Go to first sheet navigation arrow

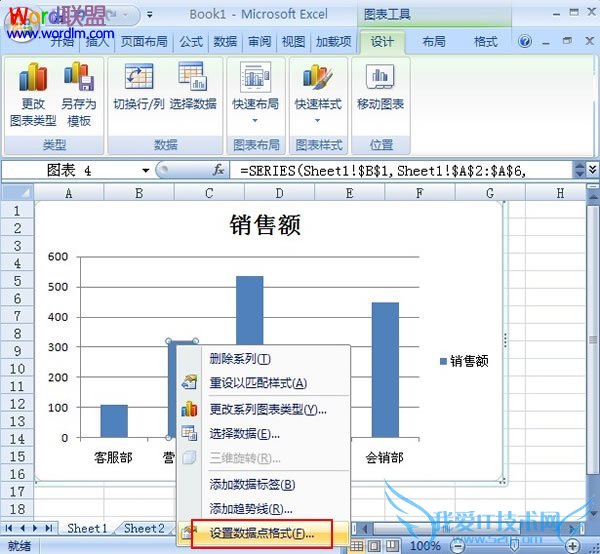(9, 528)
